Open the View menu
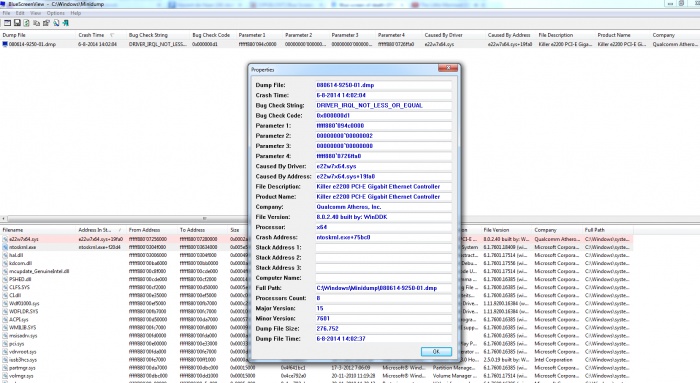 pyautogui.click(x=35, y=13)
